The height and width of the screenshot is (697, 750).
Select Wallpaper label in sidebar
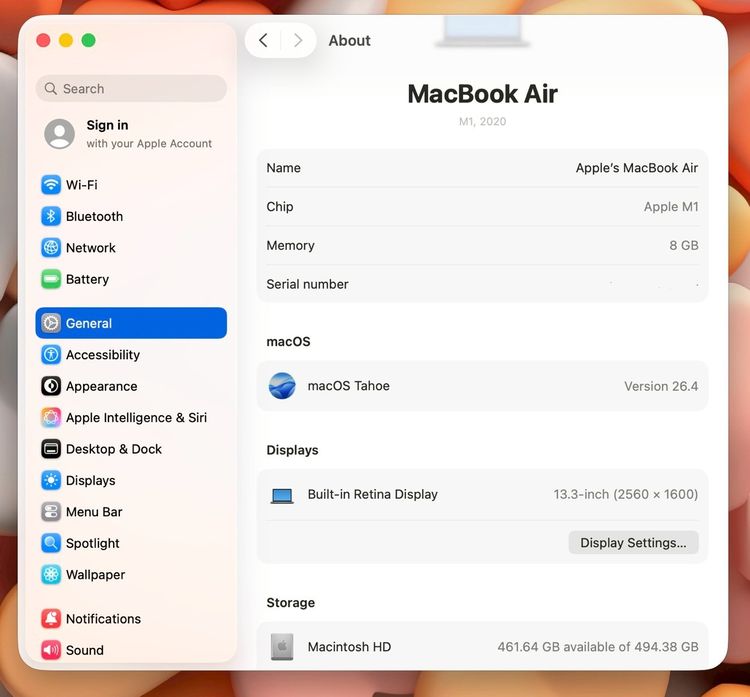(x=96, y=575)
